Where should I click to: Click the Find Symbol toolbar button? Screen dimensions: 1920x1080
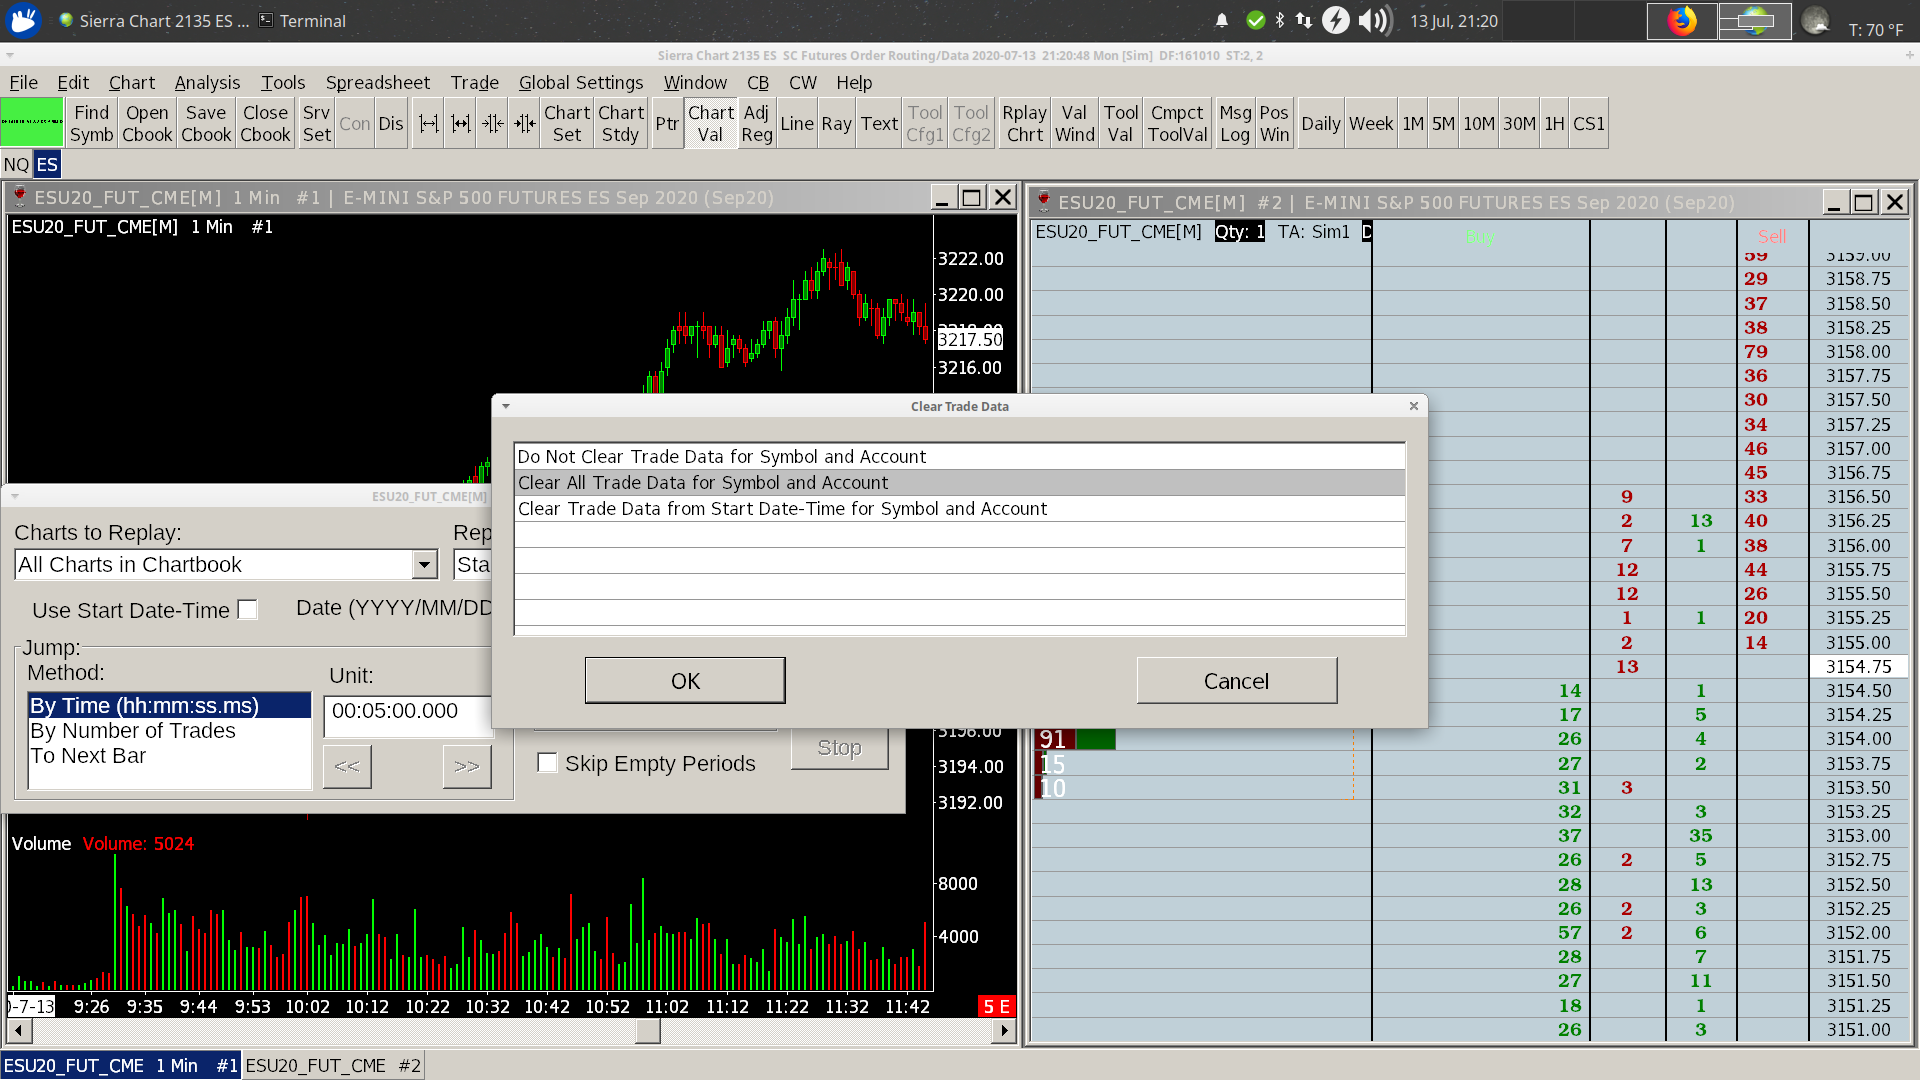click(x=91, y=123)
